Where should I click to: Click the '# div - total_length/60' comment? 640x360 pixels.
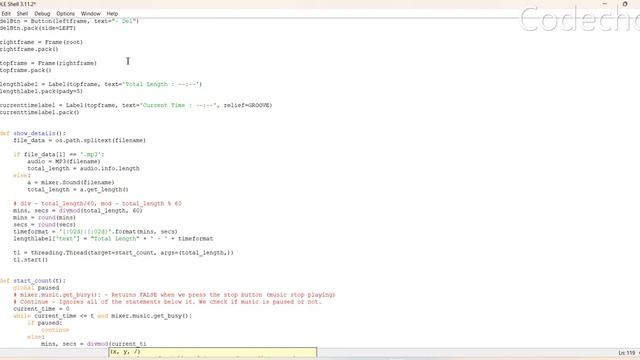pyautogui.click(x=97, y=203)
